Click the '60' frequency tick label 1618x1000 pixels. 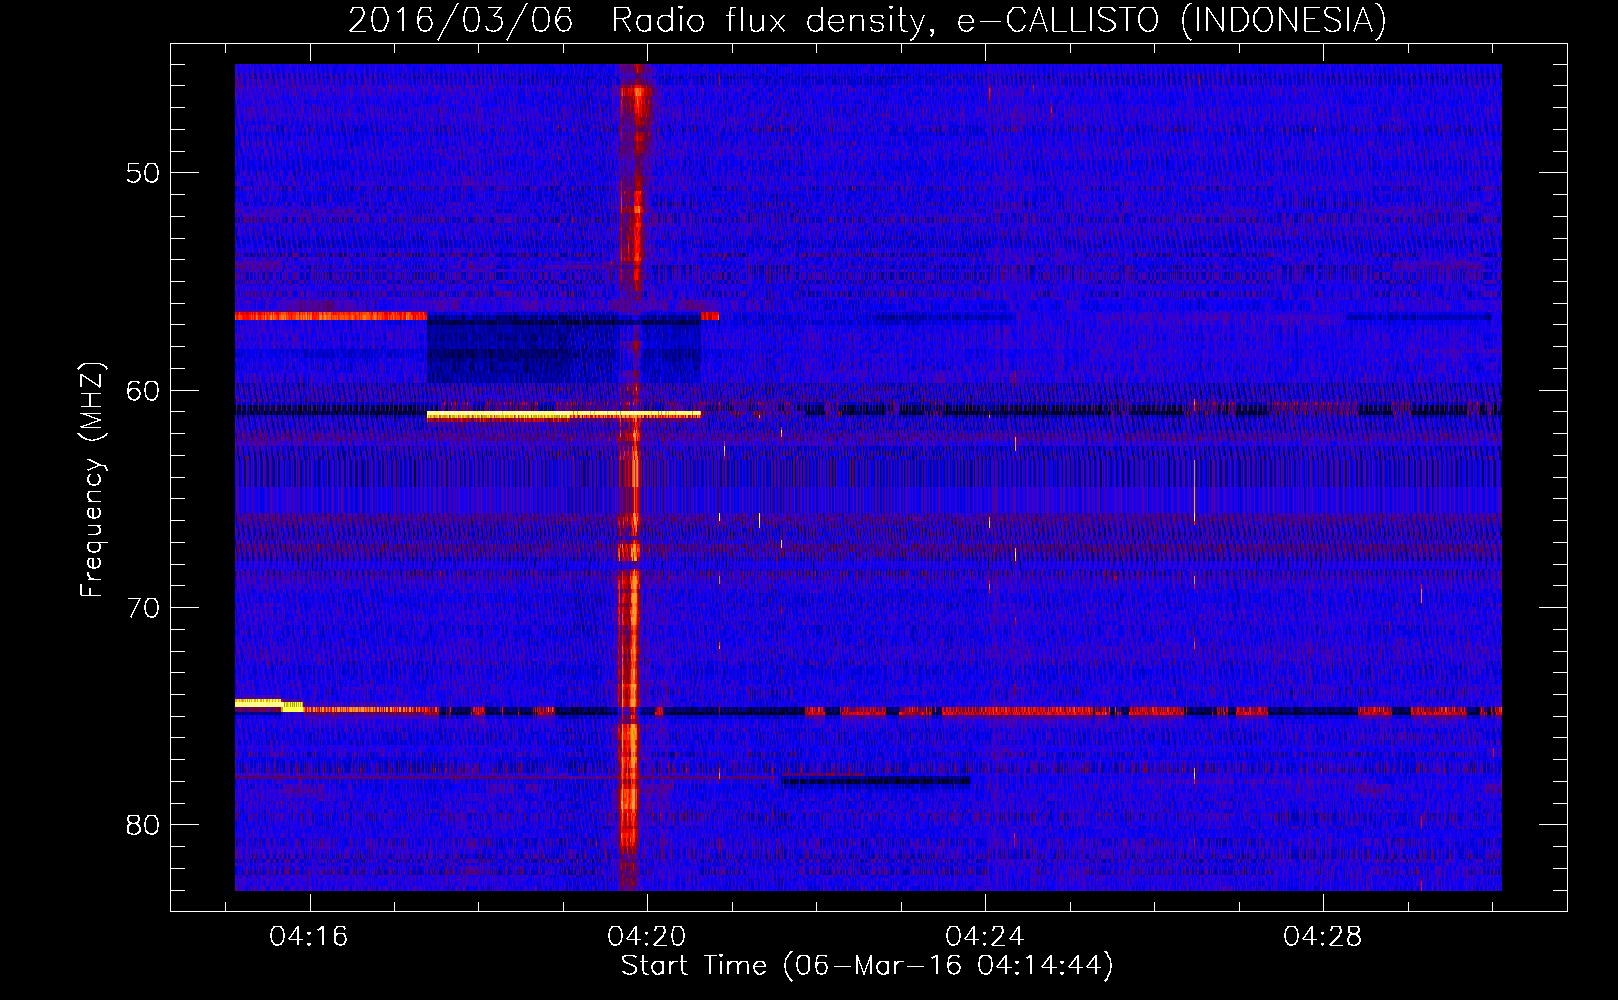click(x=143, y=391)
